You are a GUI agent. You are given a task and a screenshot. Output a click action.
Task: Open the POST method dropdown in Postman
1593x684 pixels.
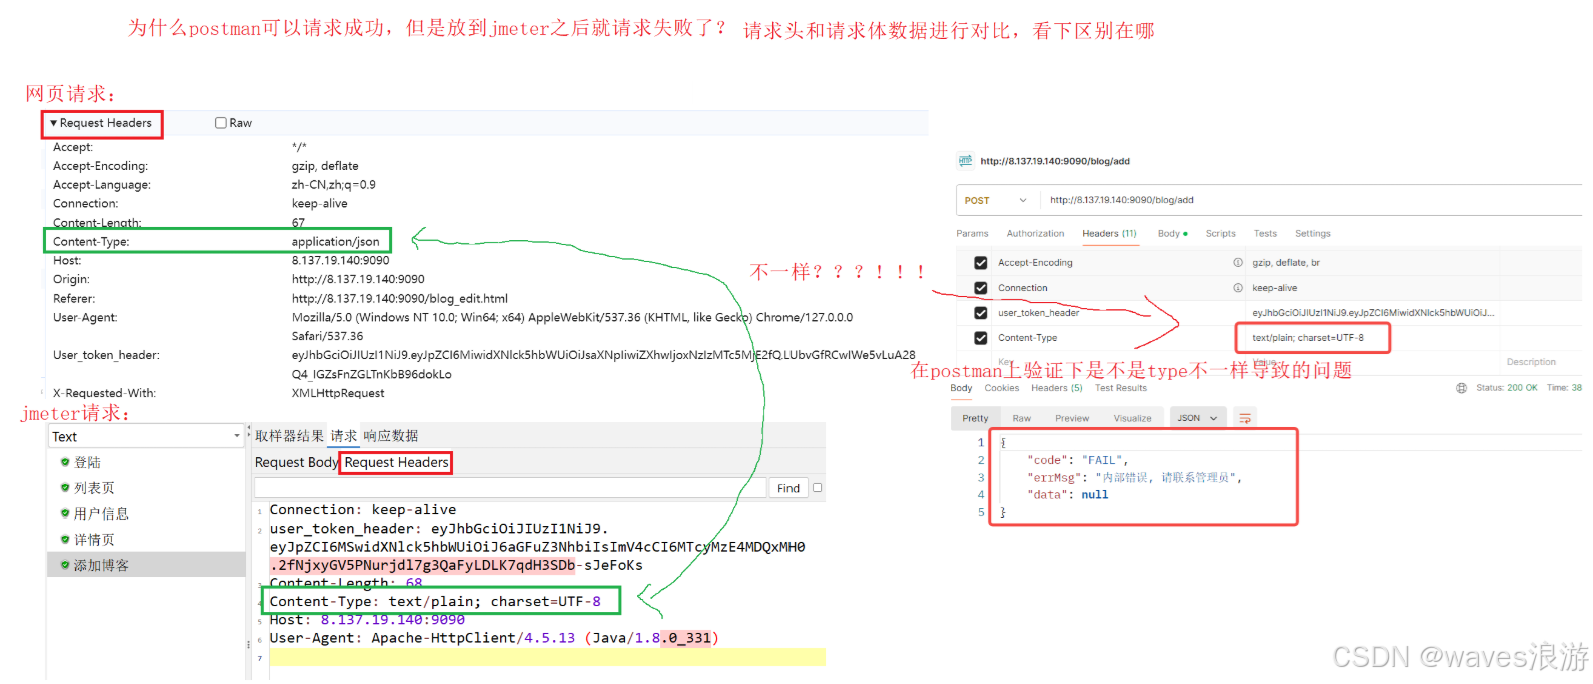point(995,200)
